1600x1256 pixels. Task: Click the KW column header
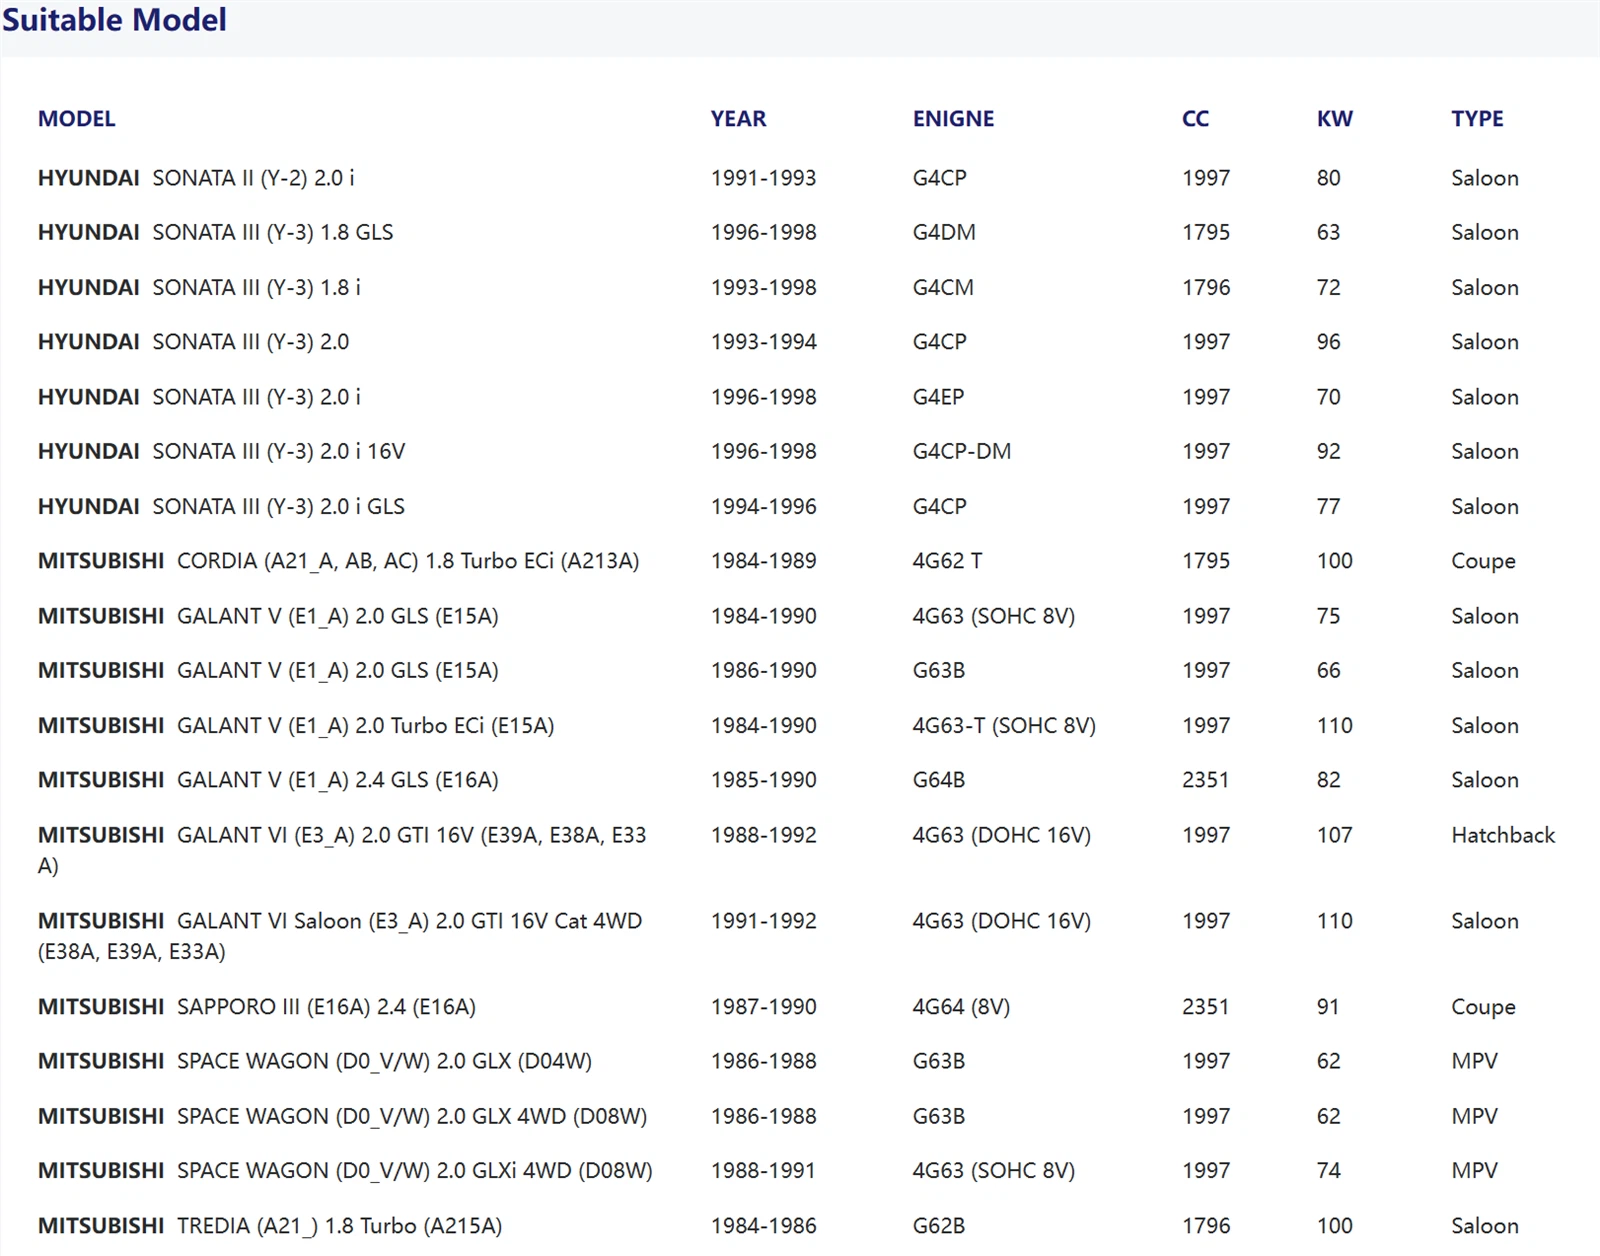1334,119
